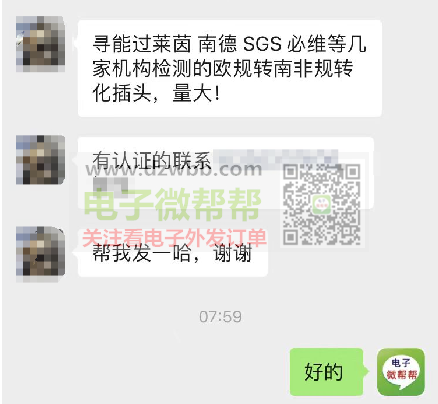Select the green 好的 reply bubble
This screenshot has width=438, height=404.
point(327,372)
